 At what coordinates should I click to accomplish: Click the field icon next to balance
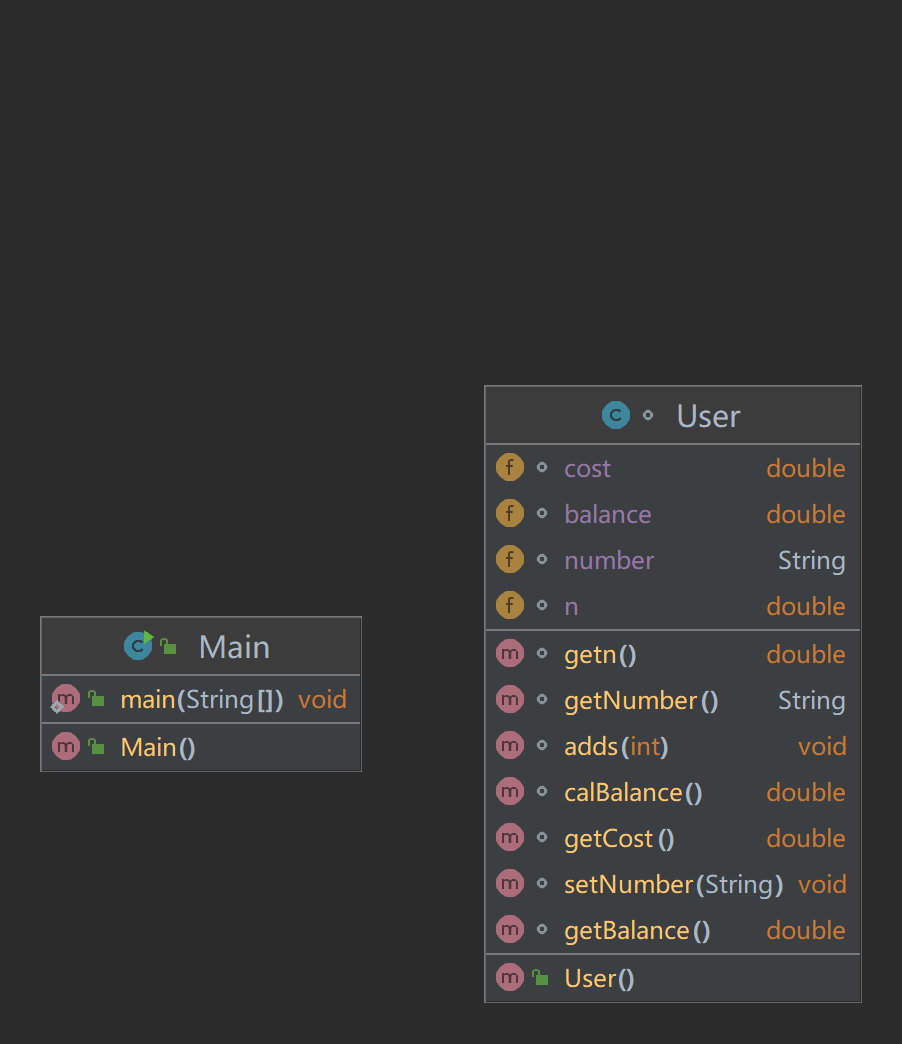pos(510,514)
